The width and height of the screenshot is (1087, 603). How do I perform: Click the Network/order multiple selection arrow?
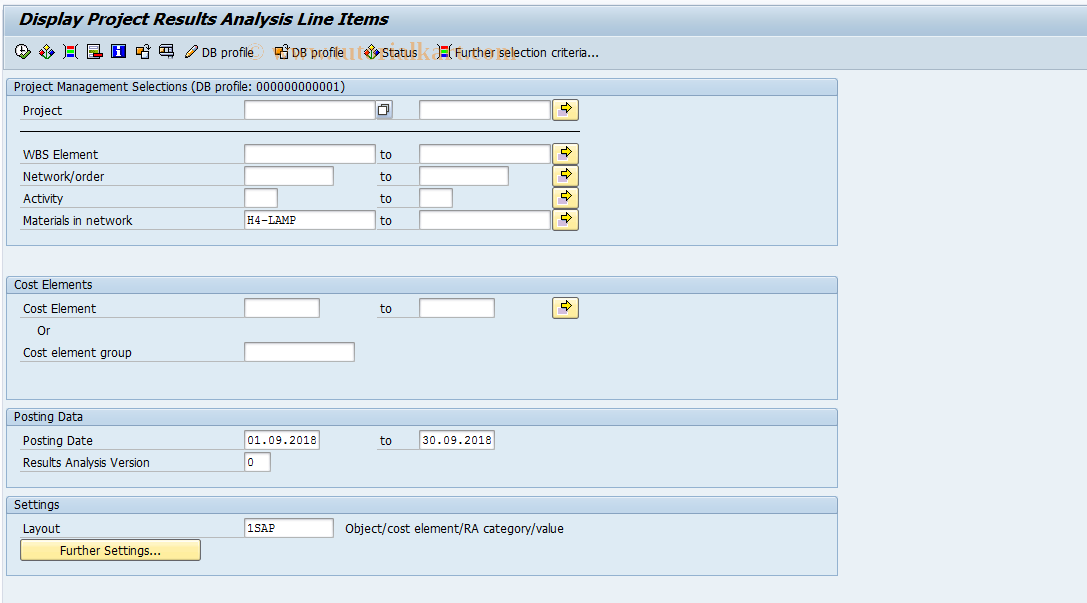566,176
